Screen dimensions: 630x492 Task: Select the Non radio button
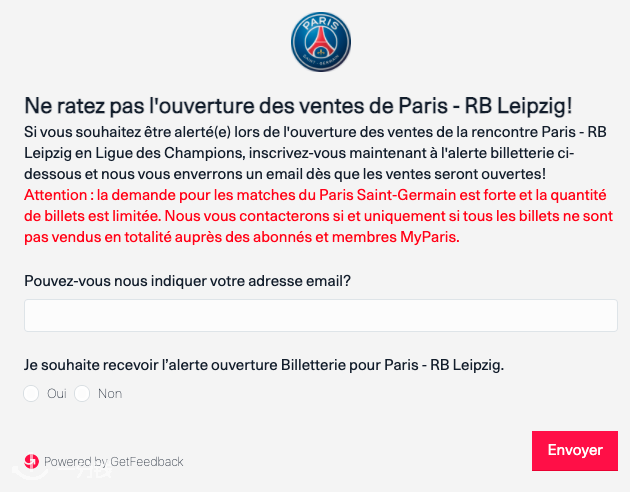pos(82,394)
